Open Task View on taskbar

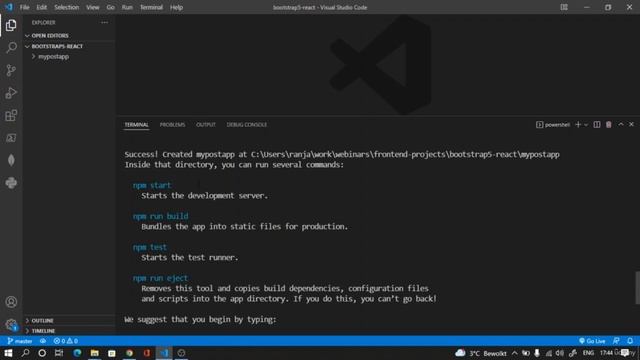point(59,353)
